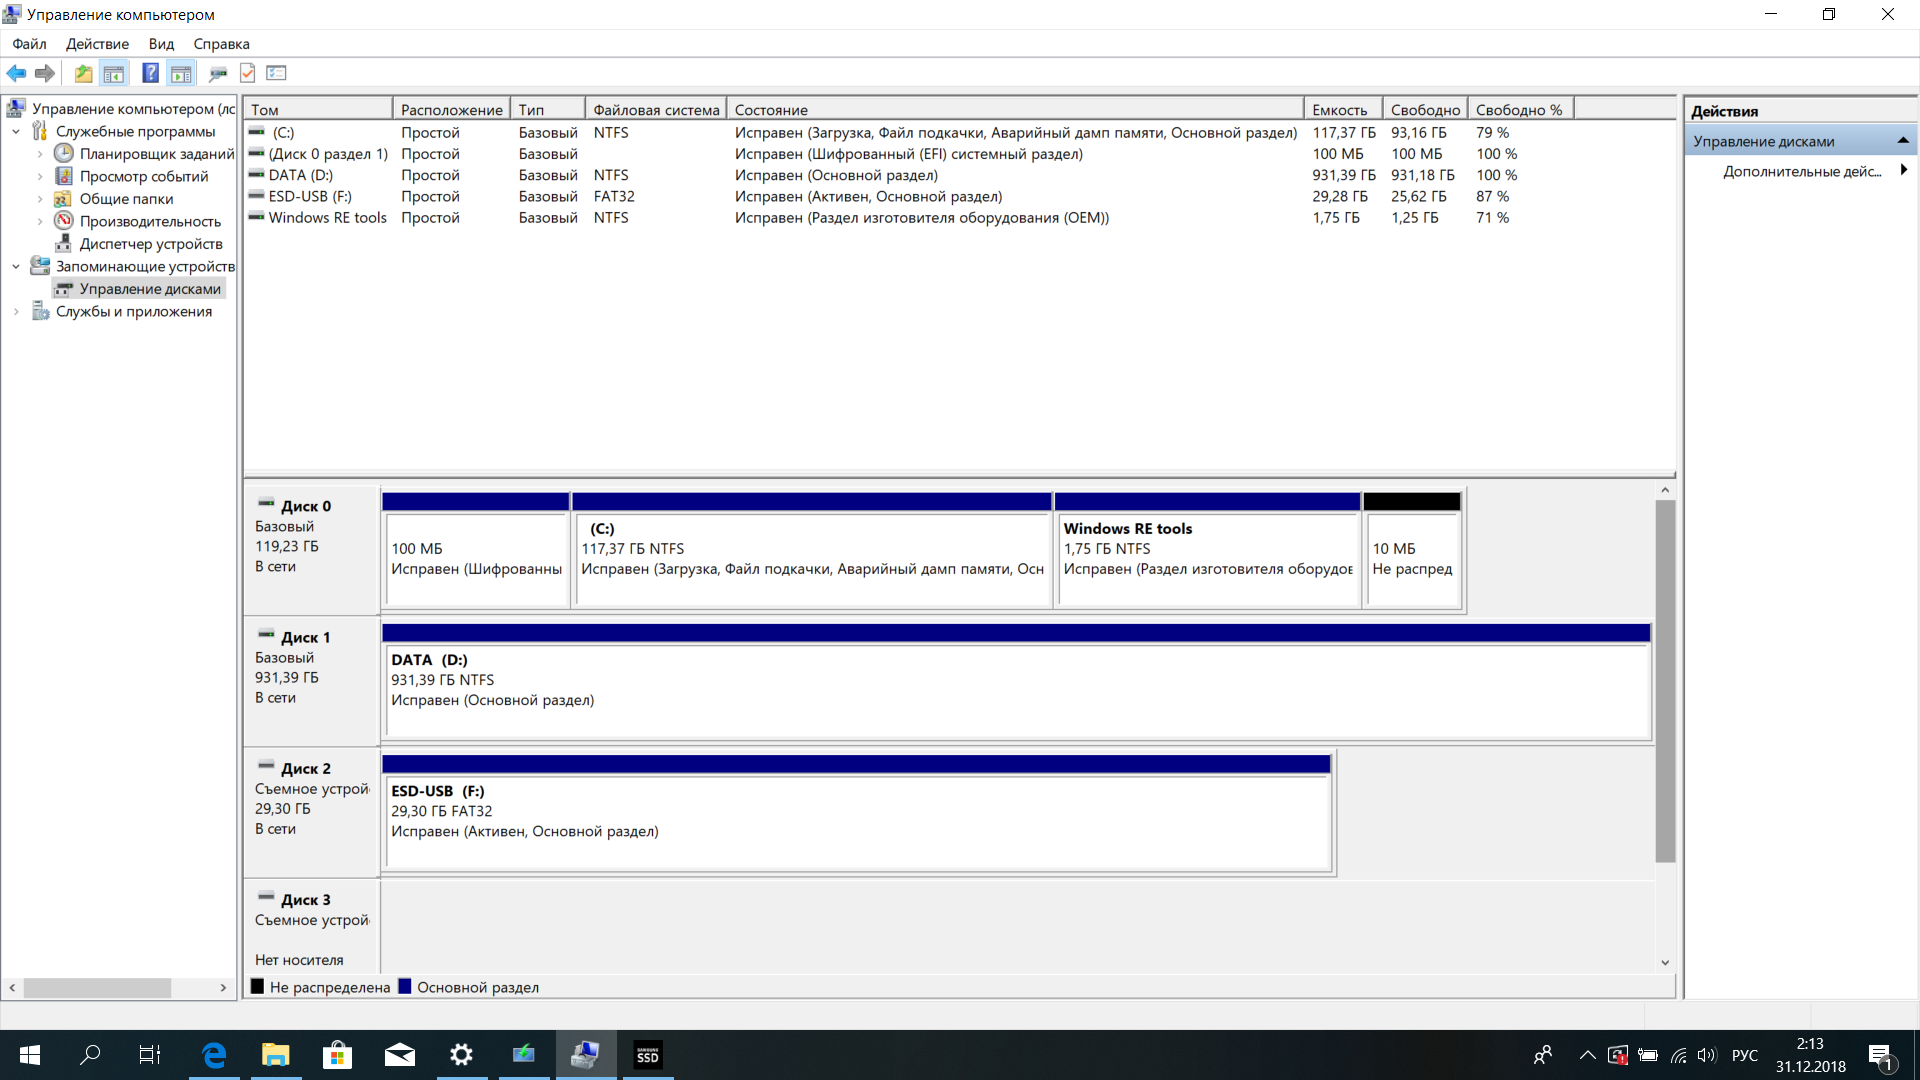Click the Rescan Disks toolbar icon
This screenshot has height=1080, width=1920.
[x=217, y=73]
